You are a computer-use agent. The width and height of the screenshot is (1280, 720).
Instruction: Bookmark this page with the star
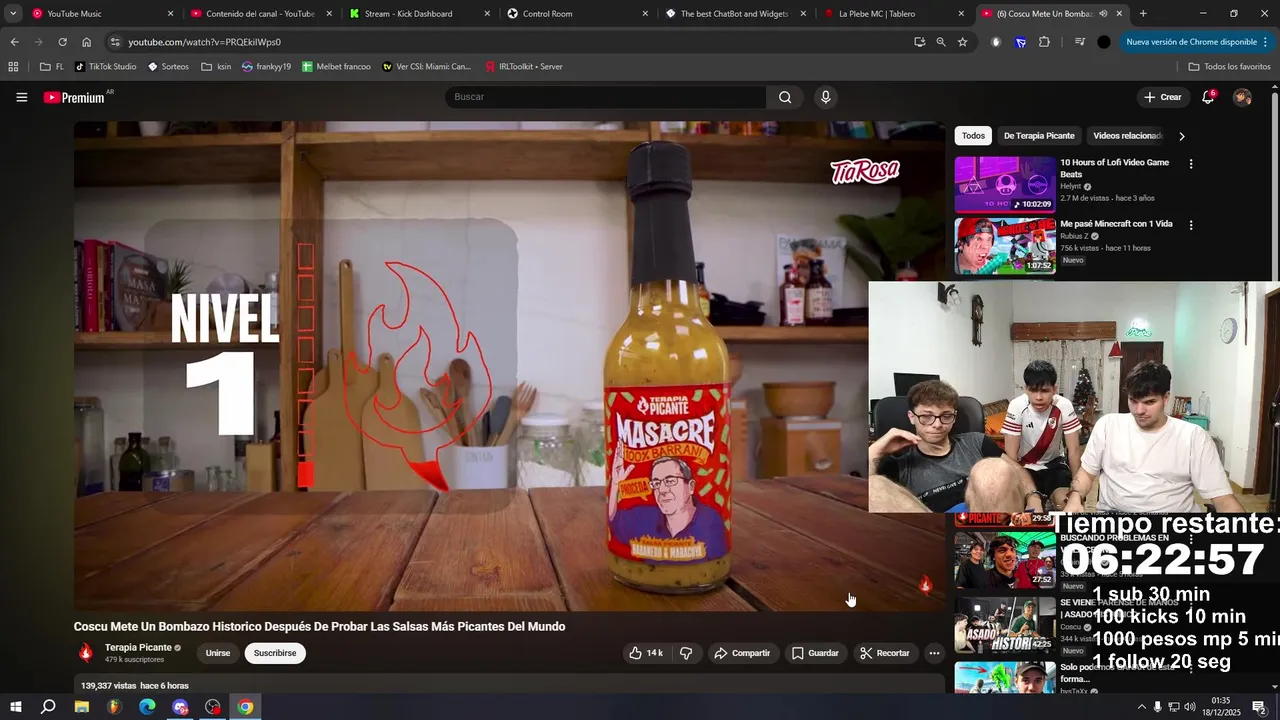tap(962, 42)
